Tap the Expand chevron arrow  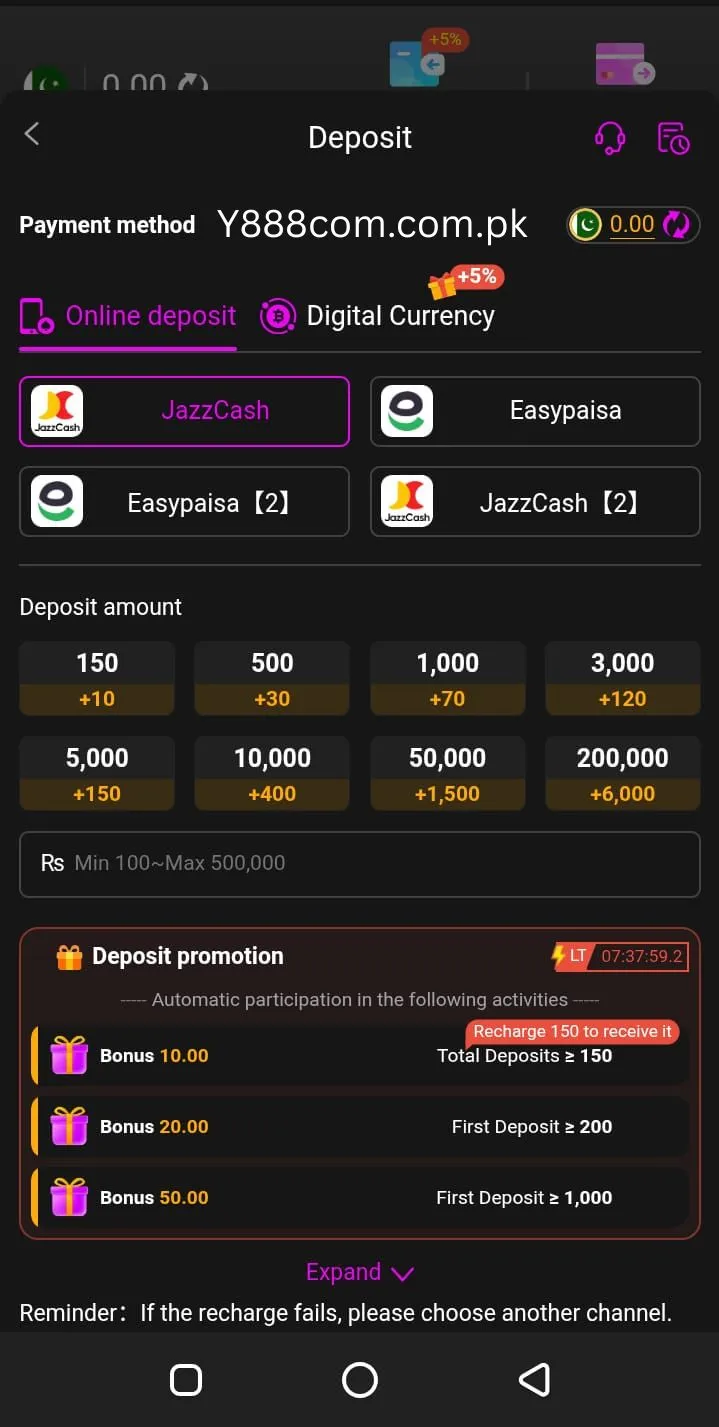coord(402,1273)
